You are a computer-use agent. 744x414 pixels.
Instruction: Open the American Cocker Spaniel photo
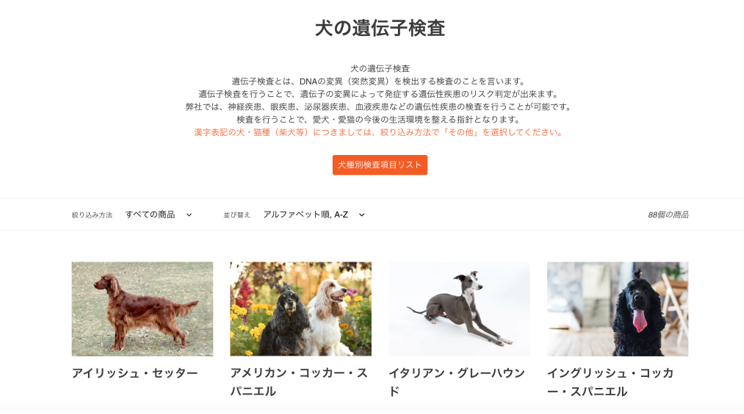301,309
